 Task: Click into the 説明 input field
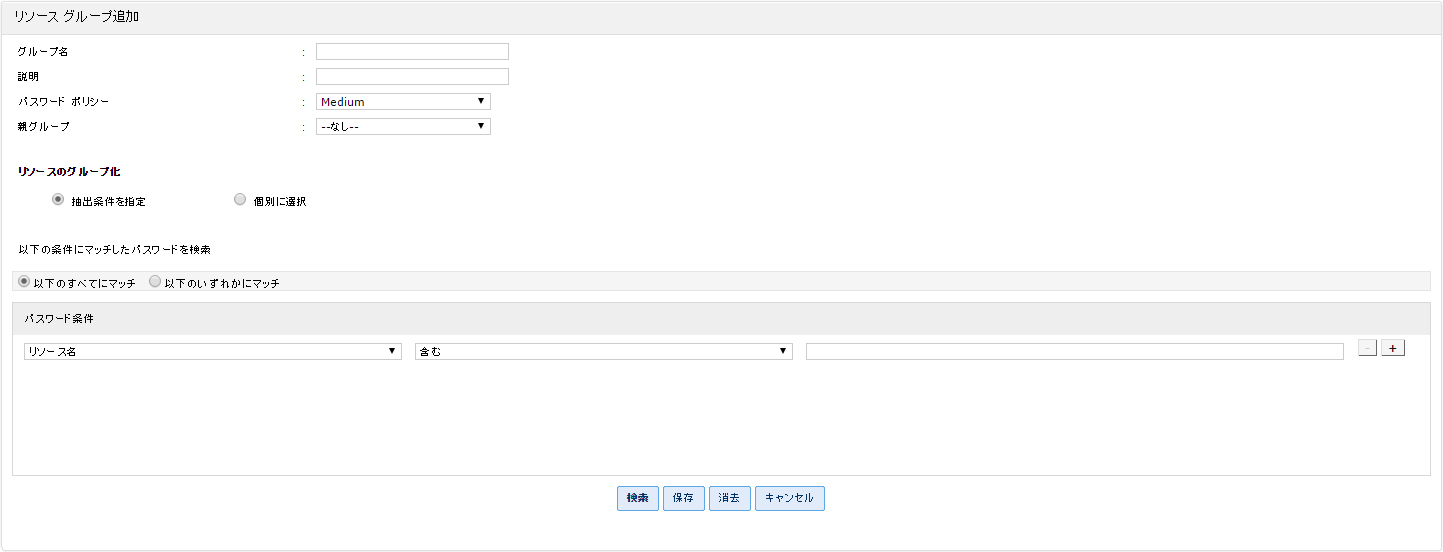point(412,76)
